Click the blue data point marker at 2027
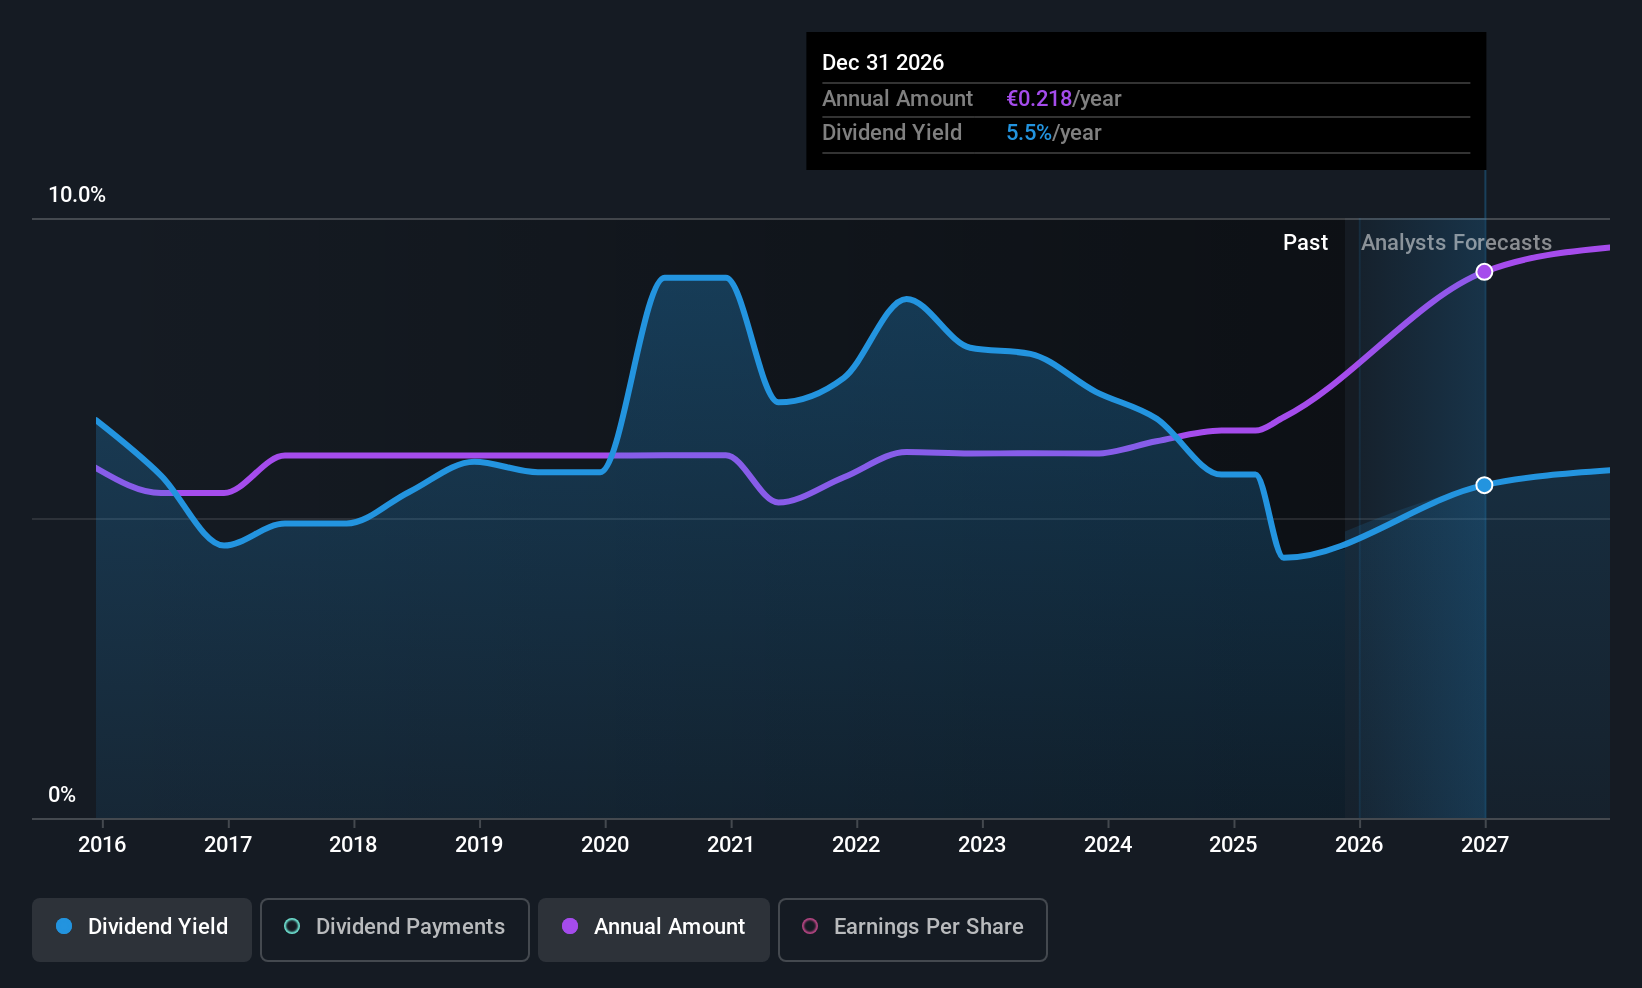The width and height of the screenshot is (1642, 988). [x=1484, y=485]
